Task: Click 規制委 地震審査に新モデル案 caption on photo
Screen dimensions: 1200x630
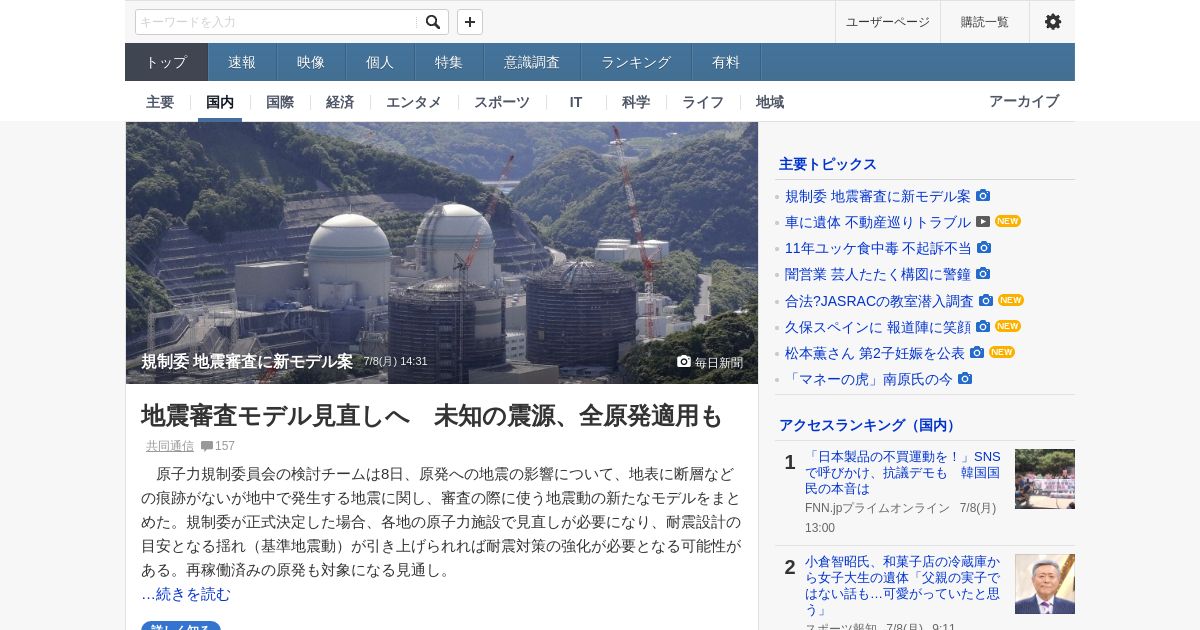Action: [x=247, y=361]
